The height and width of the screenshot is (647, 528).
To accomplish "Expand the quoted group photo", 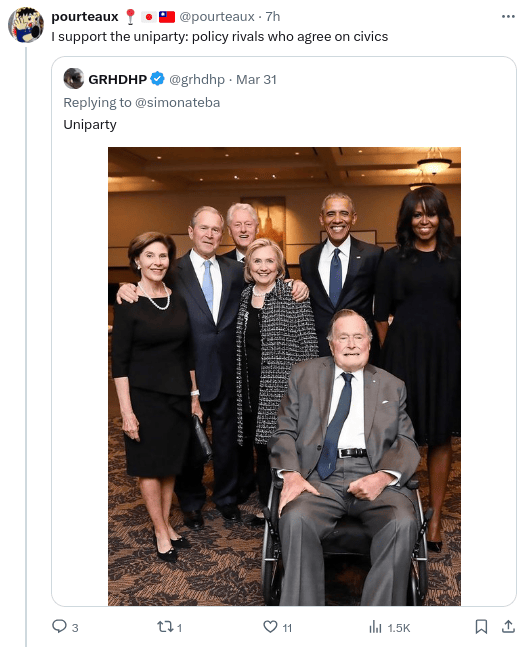I will [x=284, y=376].
